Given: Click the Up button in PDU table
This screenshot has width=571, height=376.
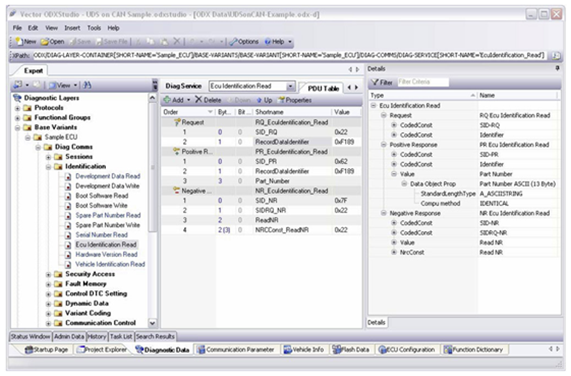Looking at the screenshot, I should click(x=264, y=100).
